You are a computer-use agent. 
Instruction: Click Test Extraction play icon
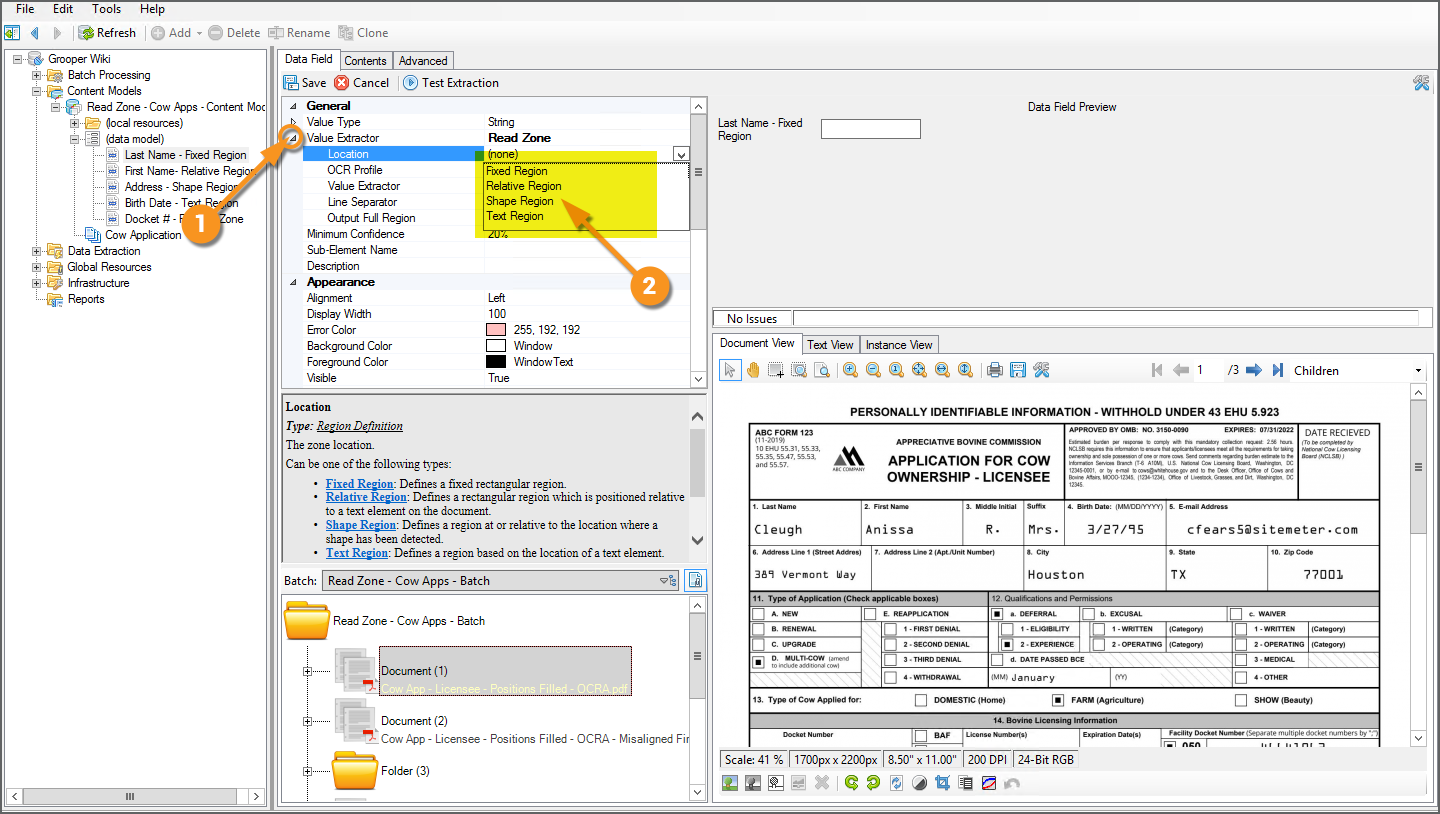tap(411, 83)
